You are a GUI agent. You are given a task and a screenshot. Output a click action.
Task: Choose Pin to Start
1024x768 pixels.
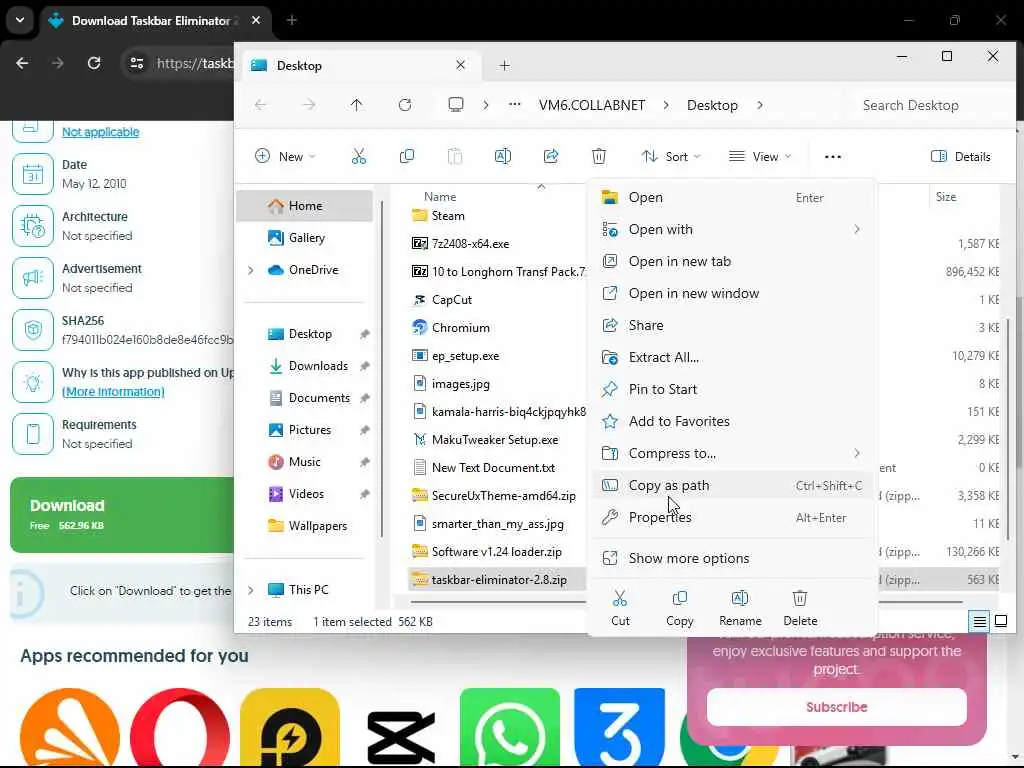(x=733, y=389)
